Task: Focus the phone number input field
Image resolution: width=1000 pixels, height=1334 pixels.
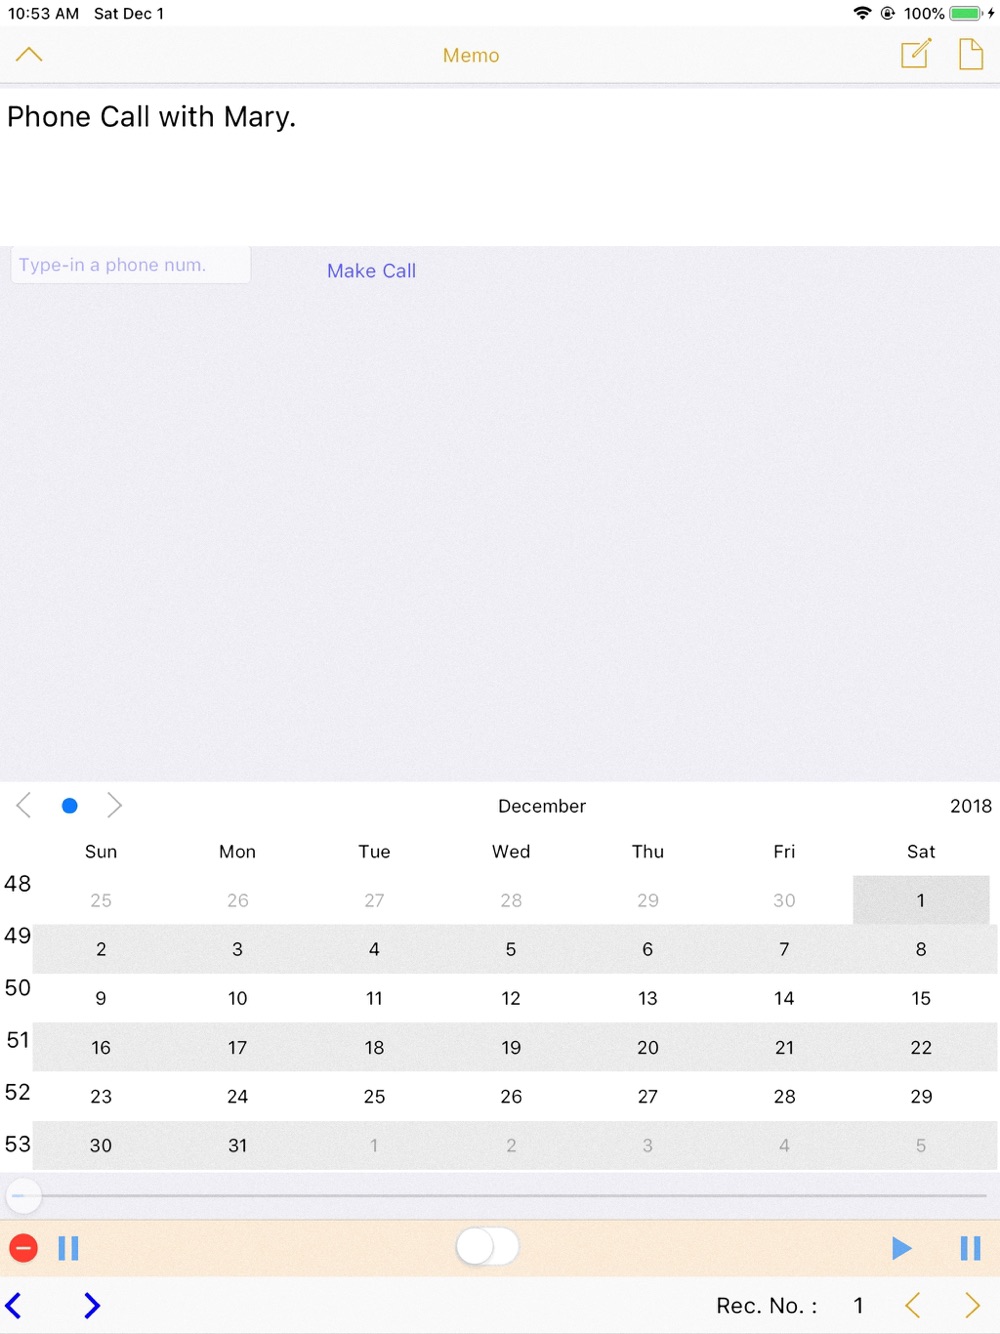Action: click(130, 265)
